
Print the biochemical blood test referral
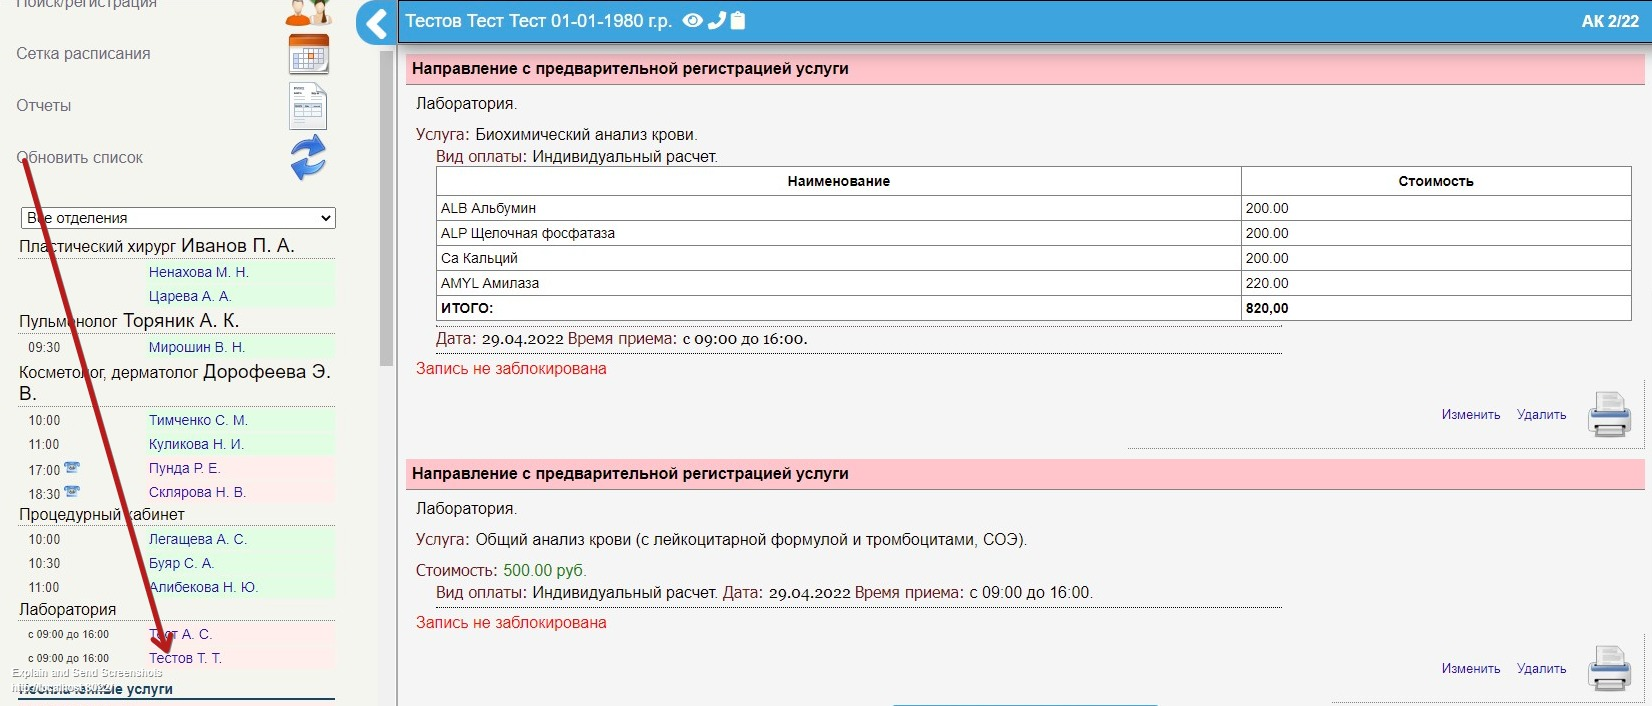tap(1609, 414)
